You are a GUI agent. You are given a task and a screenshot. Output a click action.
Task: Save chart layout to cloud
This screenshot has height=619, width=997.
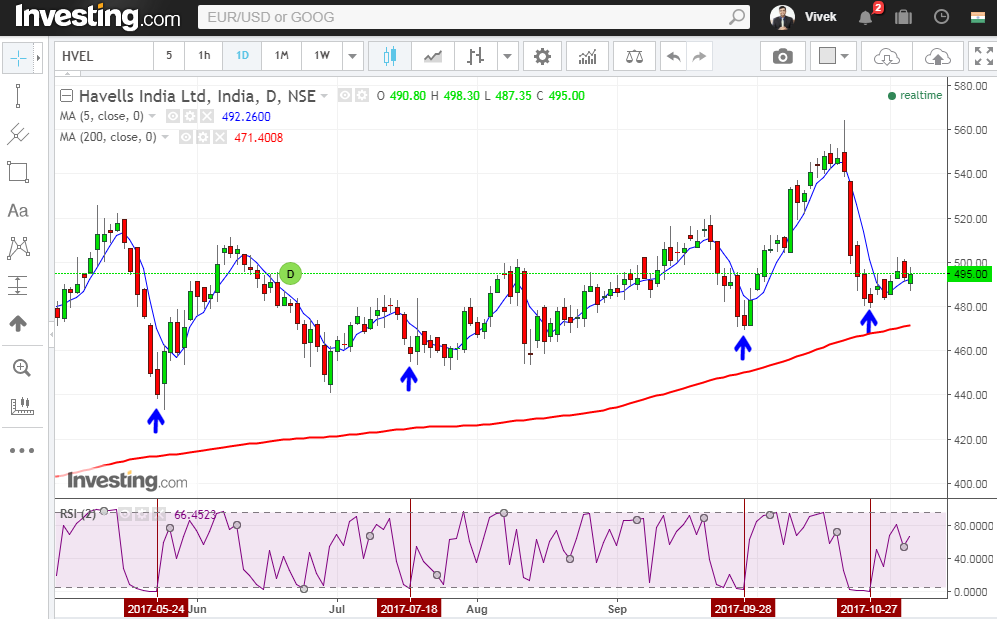click(937, 57)
